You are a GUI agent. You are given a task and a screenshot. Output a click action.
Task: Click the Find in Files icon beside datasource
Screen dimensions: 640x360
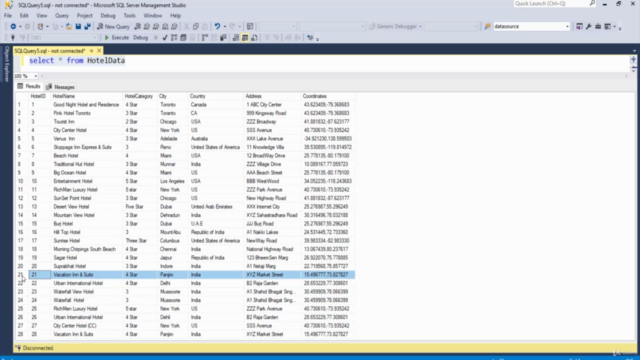pos(487,26)
